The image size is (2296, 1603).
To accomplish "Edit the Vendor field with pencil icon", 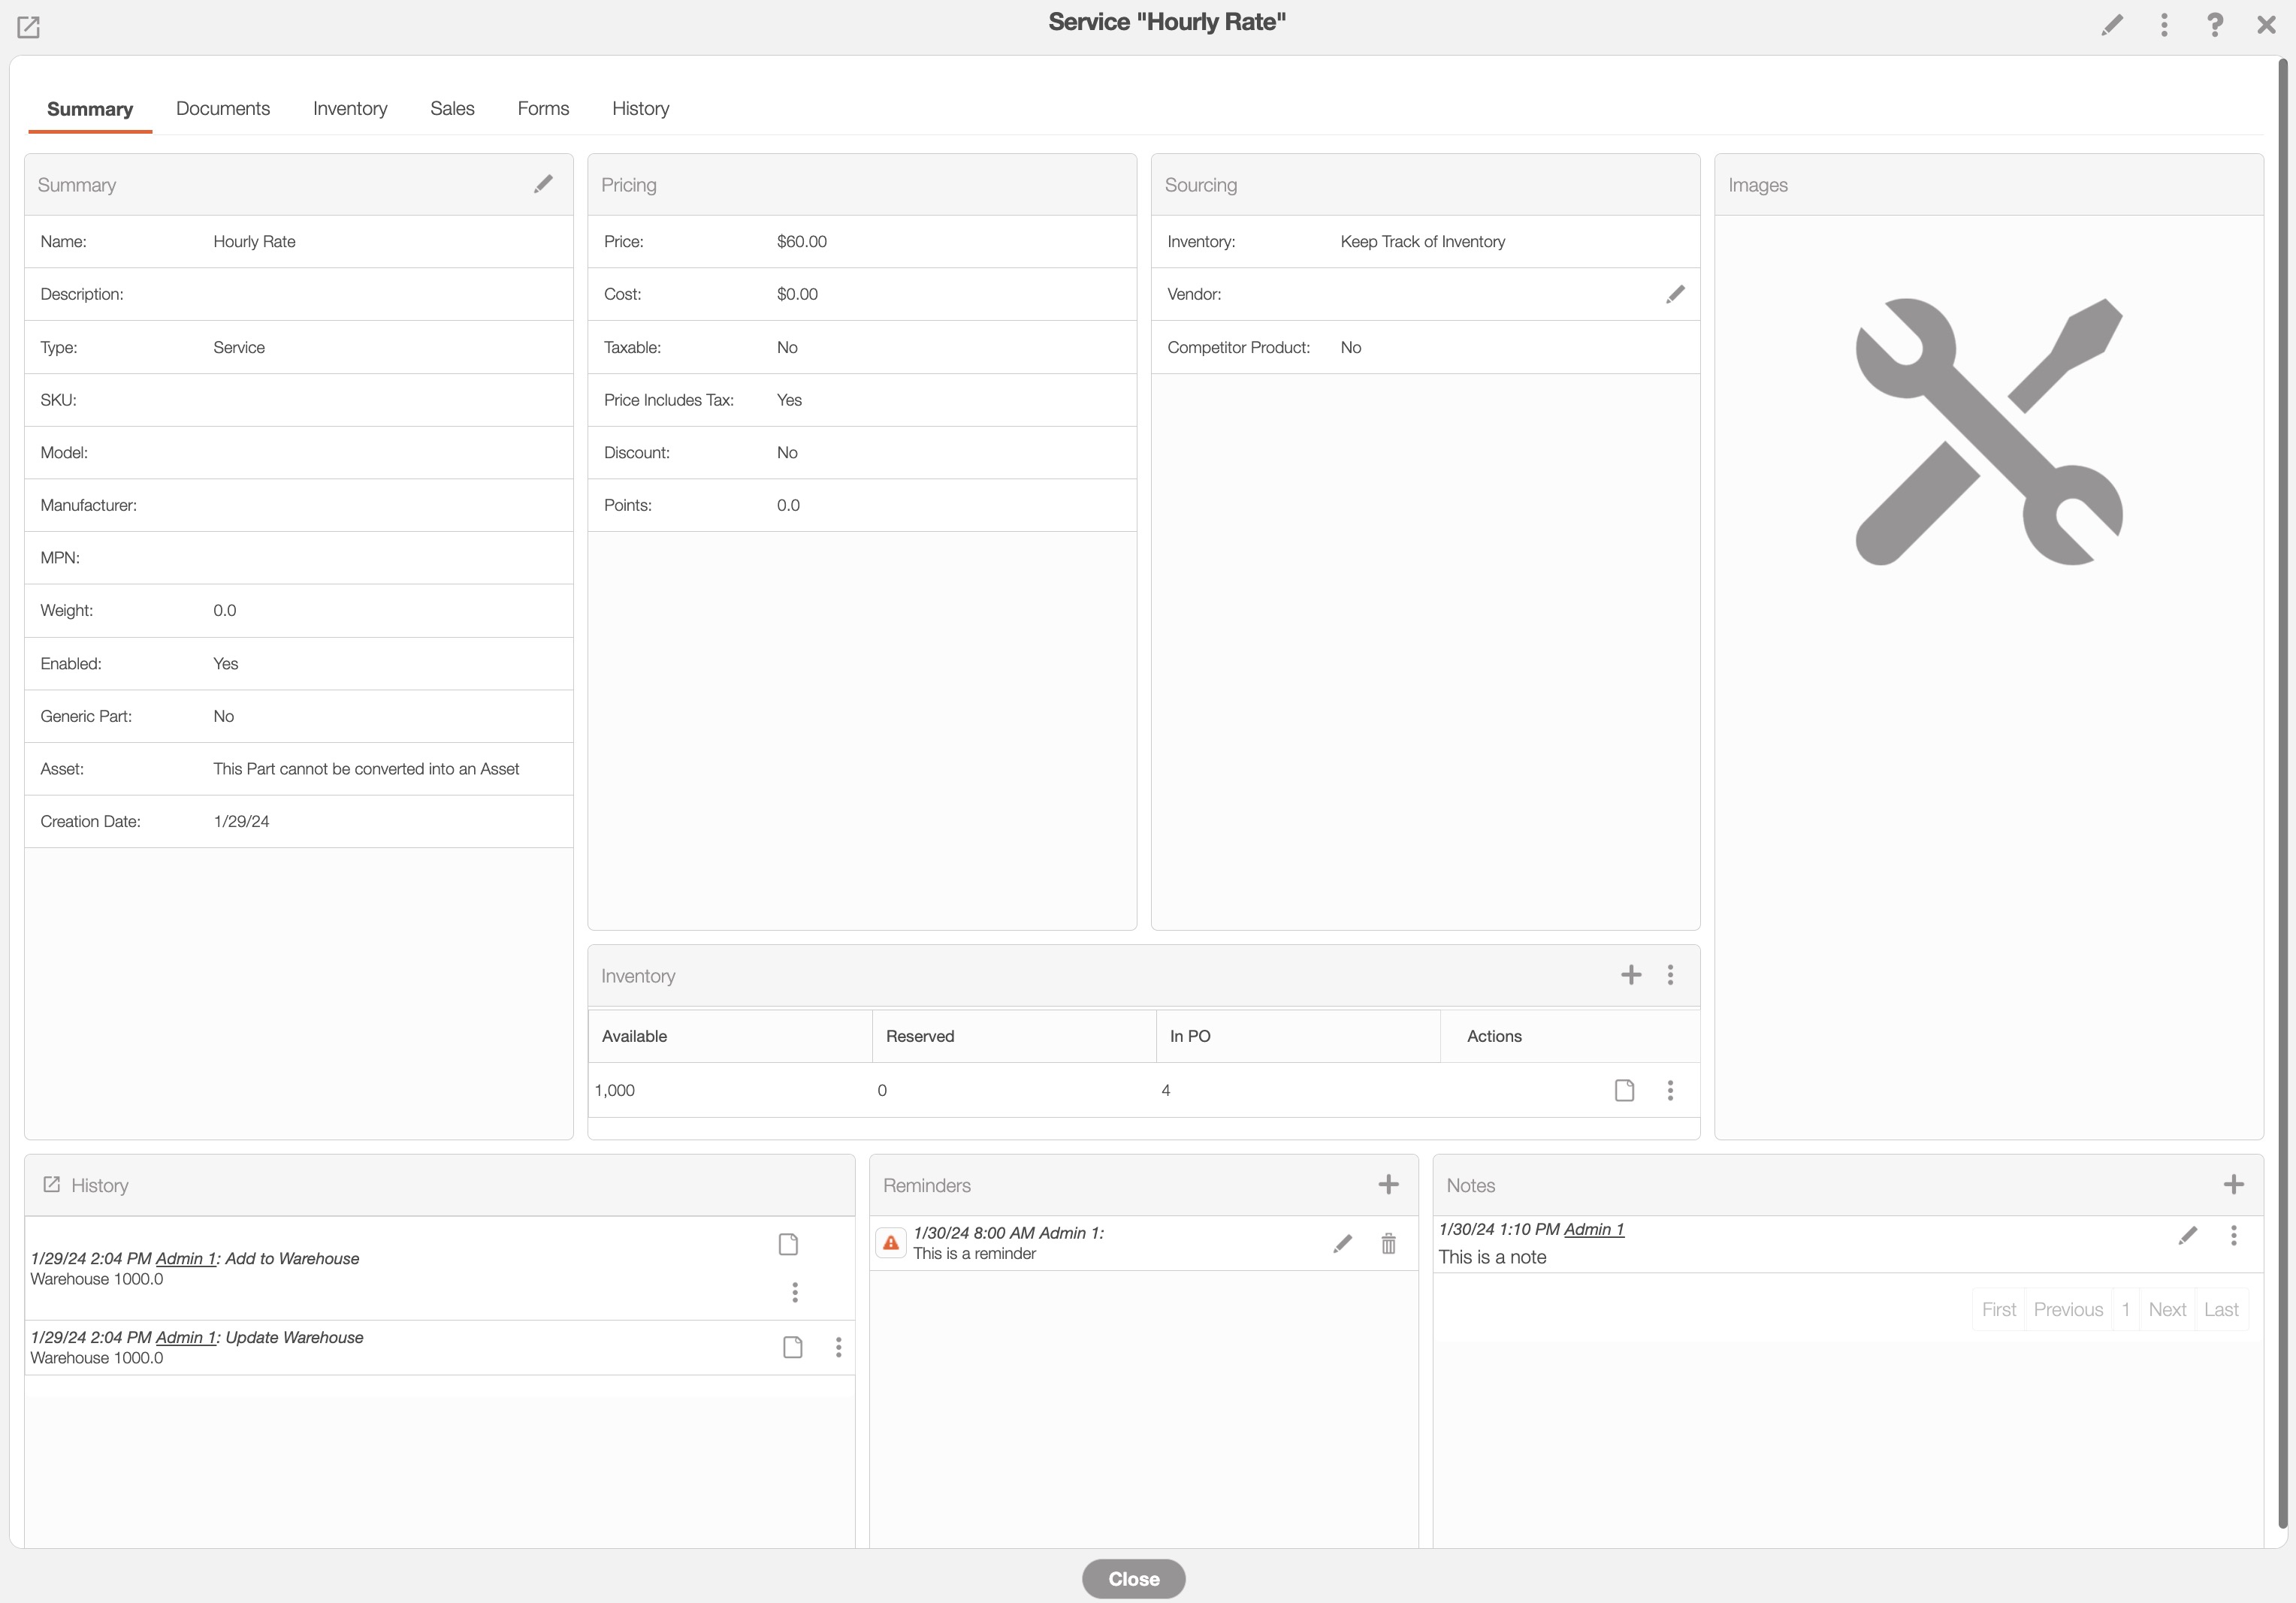I will pos(1675,294).
